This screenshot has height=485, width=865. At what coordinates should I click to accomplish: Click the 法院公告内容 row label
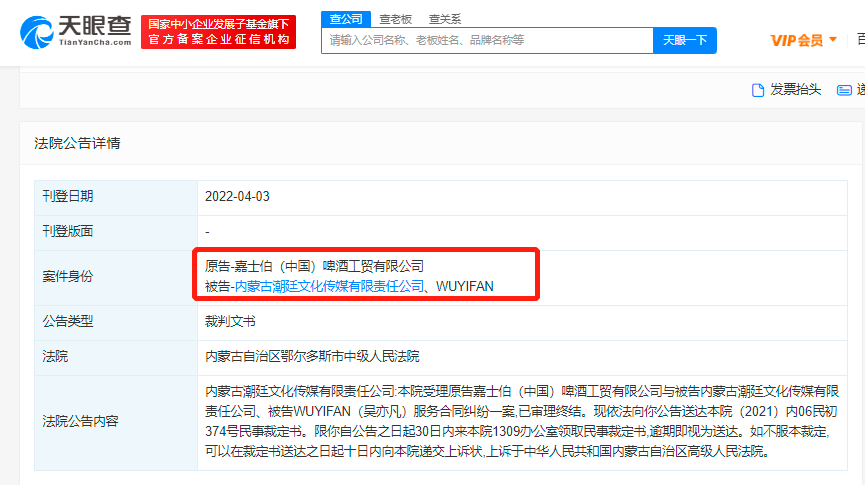coord(81,422)
